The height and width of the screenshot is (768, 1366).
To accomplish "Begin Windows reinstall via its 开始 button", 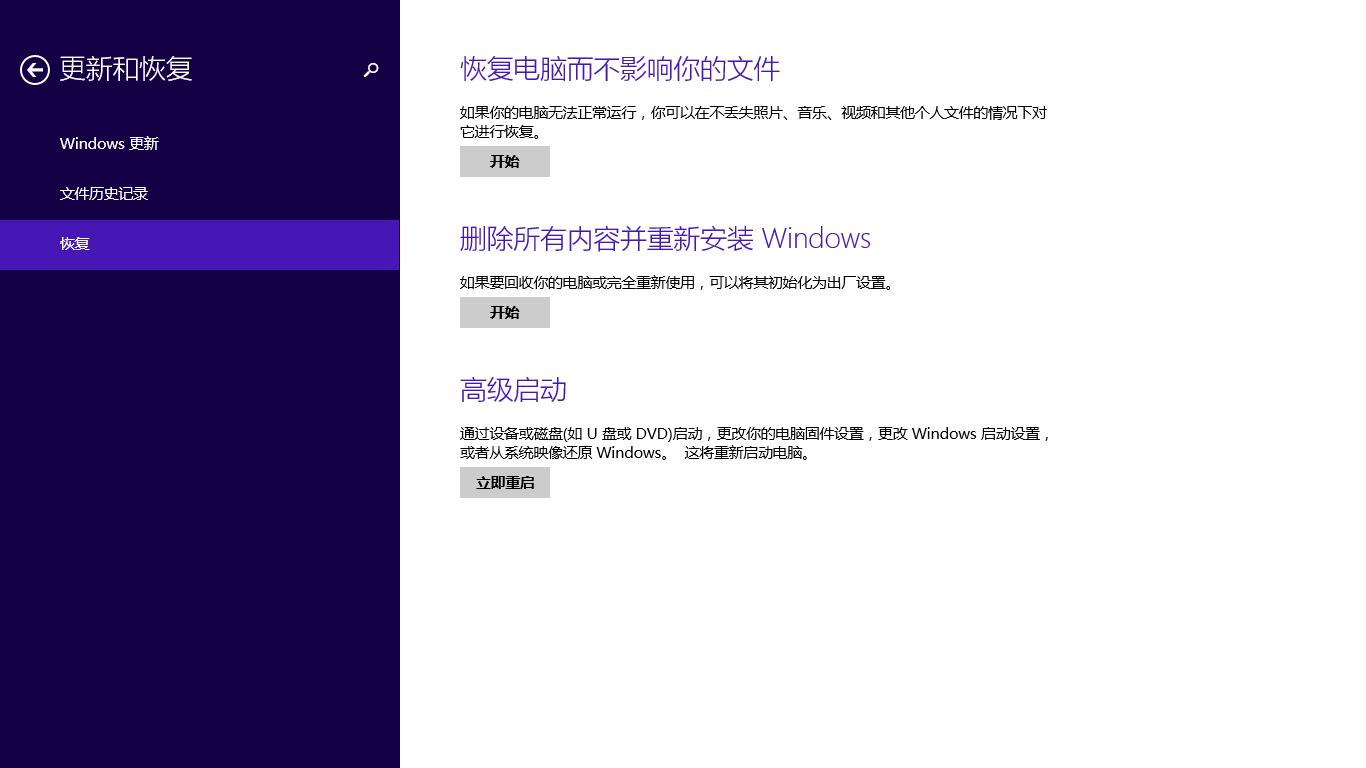I will [x=504, y=312].
